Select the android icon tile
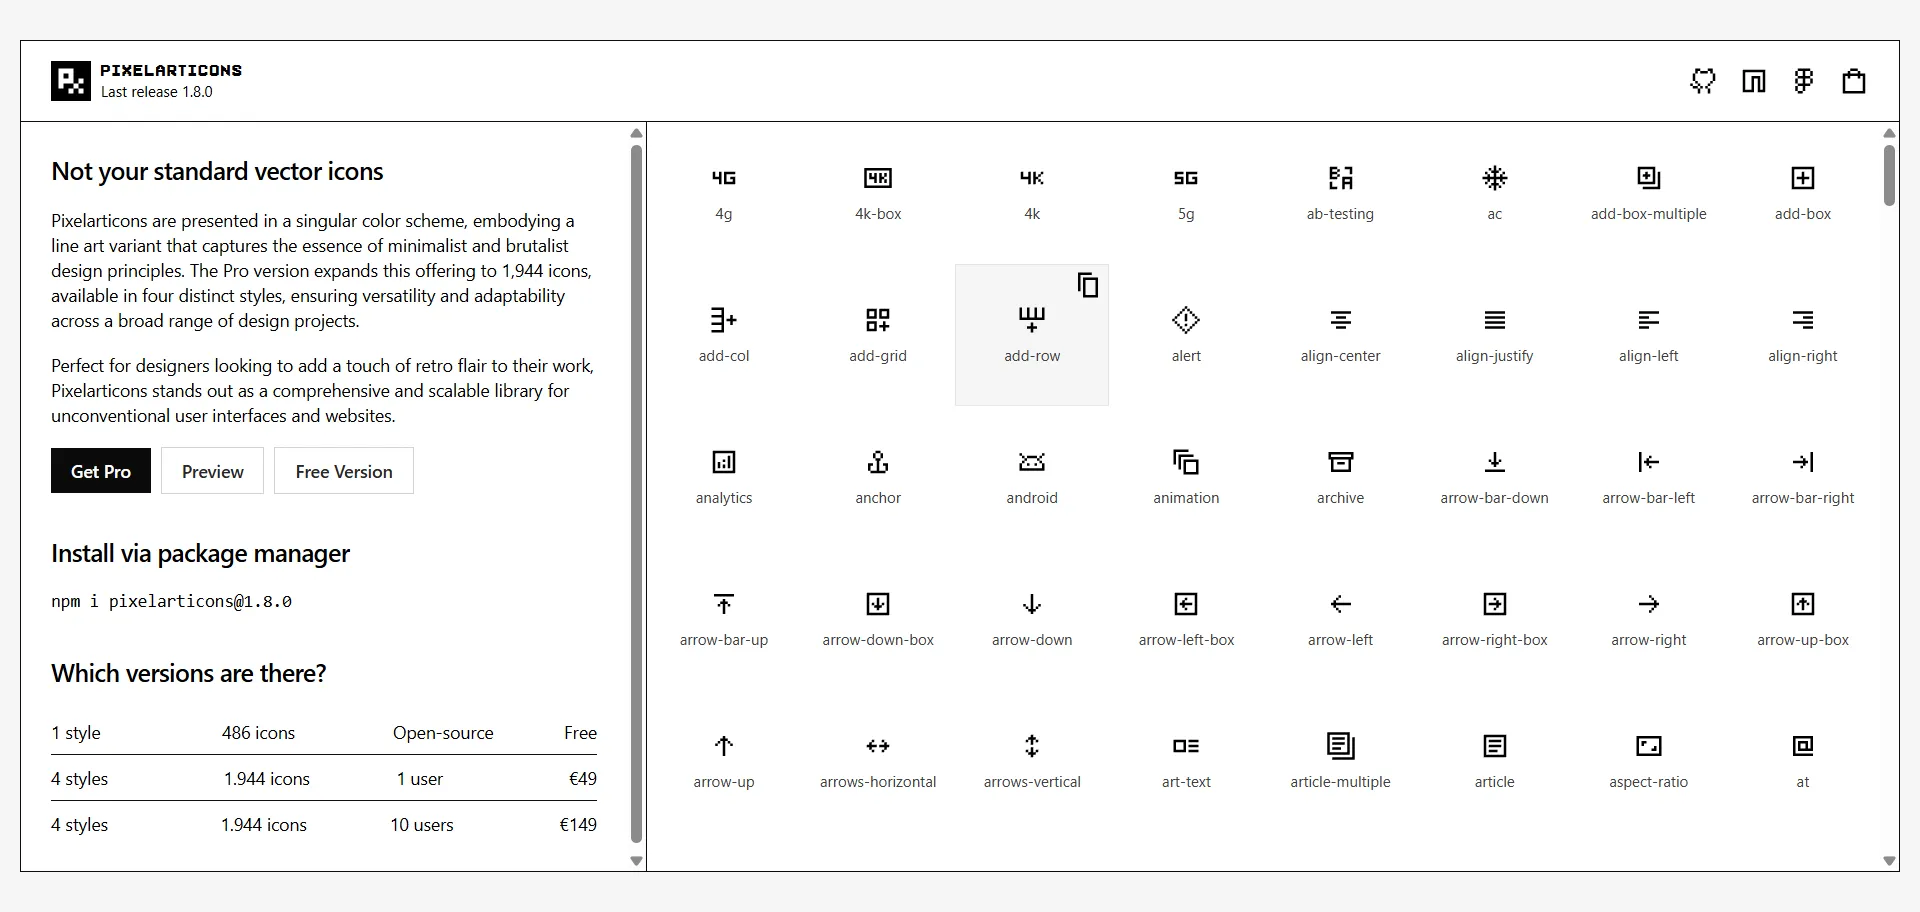Image resolution: width=1920 pixels, height=912 pixels. click(1032, 477)
